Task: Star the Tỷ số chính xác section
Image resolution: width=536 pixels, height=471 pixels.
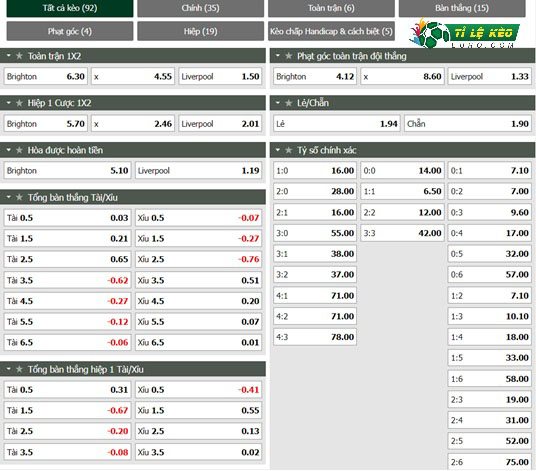Action: click(289, 150)
